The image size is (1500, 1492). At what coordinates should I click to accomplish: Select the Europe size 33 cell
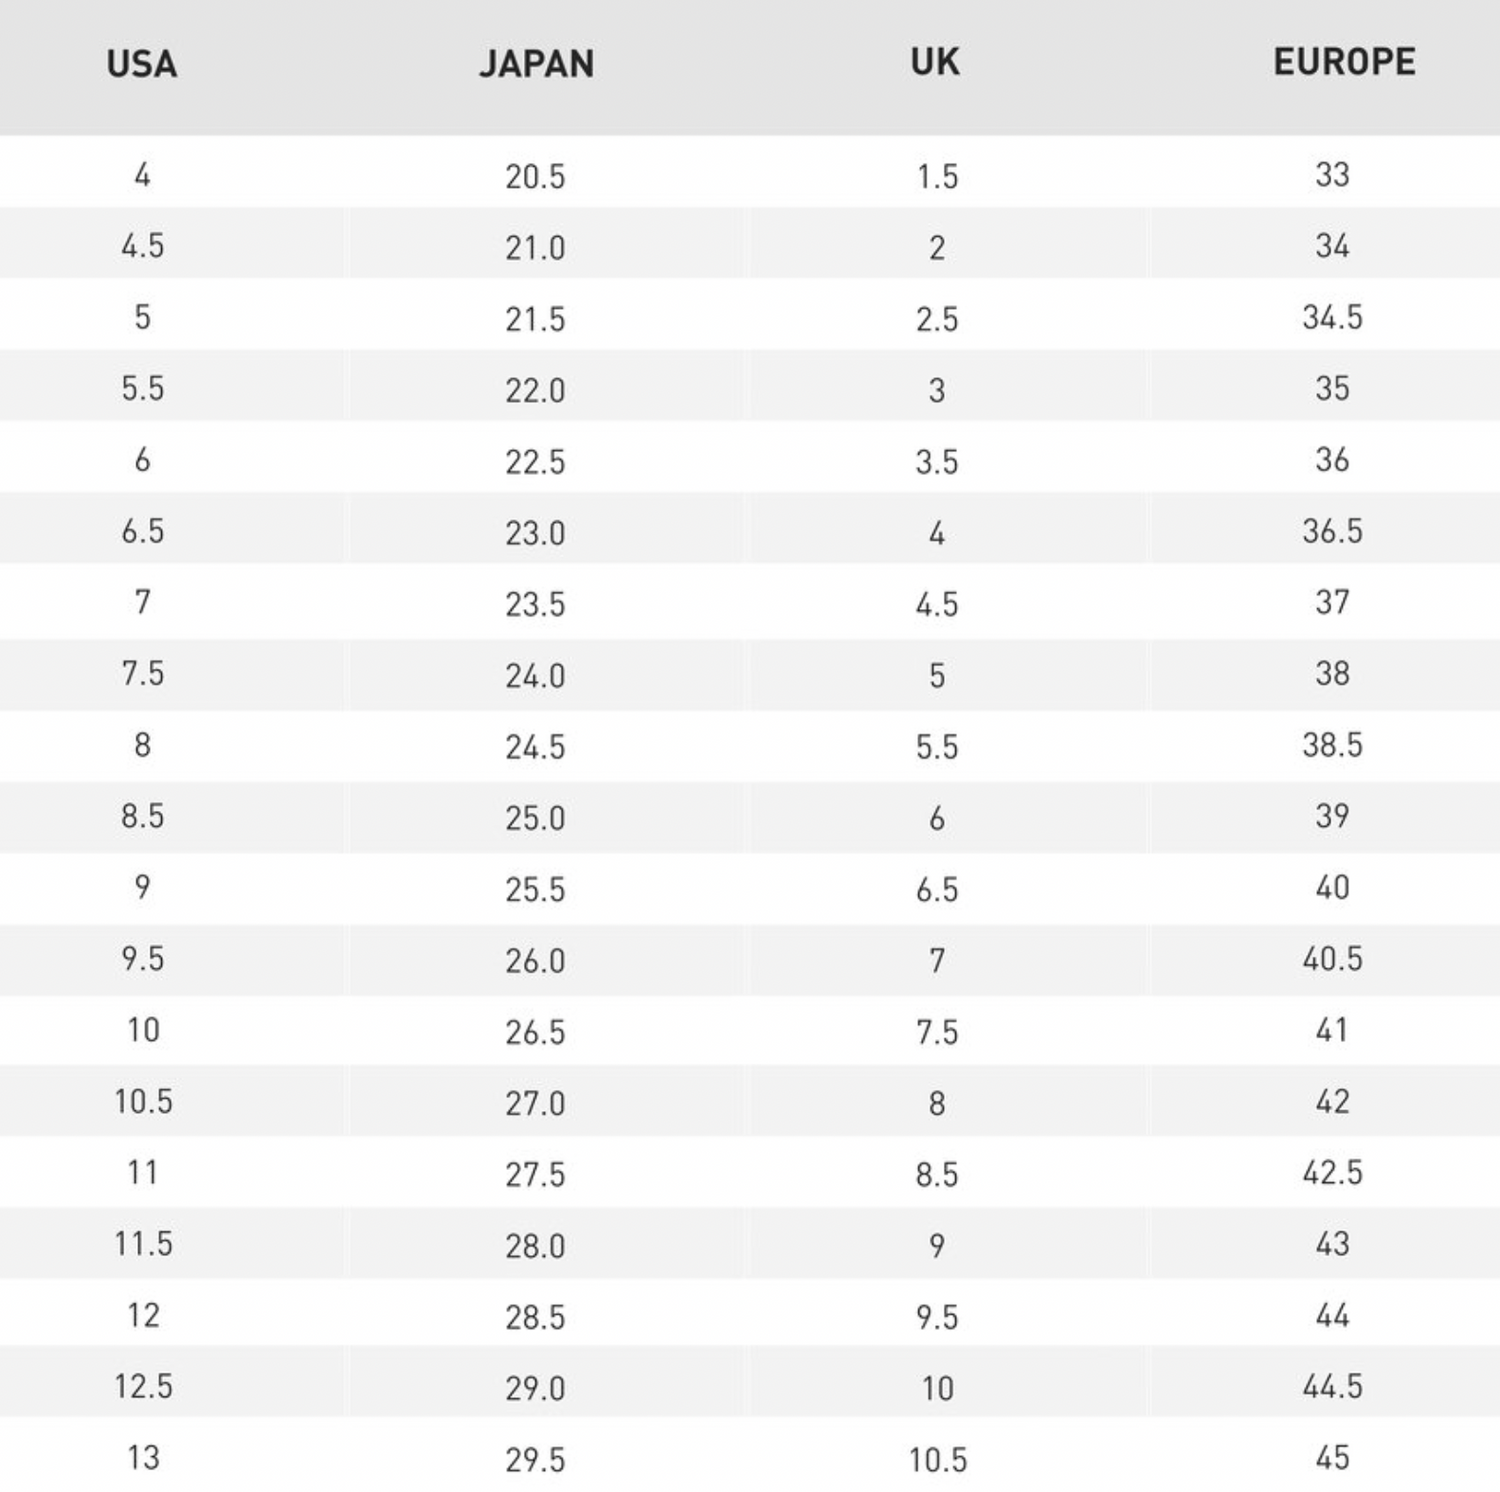[1332, 175]
